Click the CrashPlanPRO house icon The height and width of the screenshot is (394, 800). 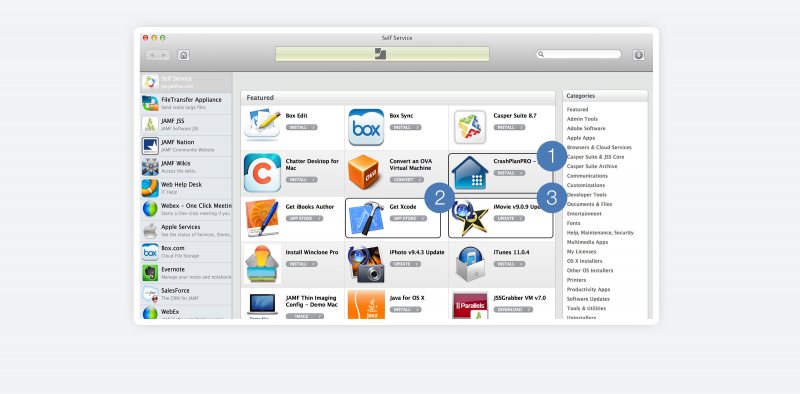[470, 173]
